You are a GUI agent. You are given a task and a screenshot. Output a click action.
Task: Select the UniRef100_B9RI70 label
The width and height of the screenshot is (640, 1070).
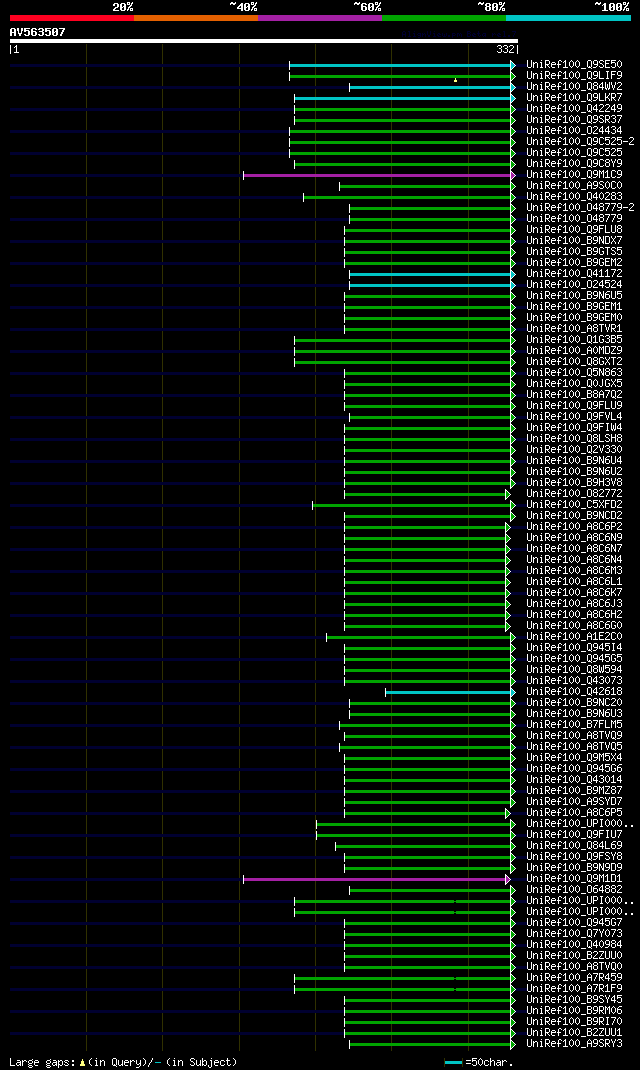click(574, 1022)
